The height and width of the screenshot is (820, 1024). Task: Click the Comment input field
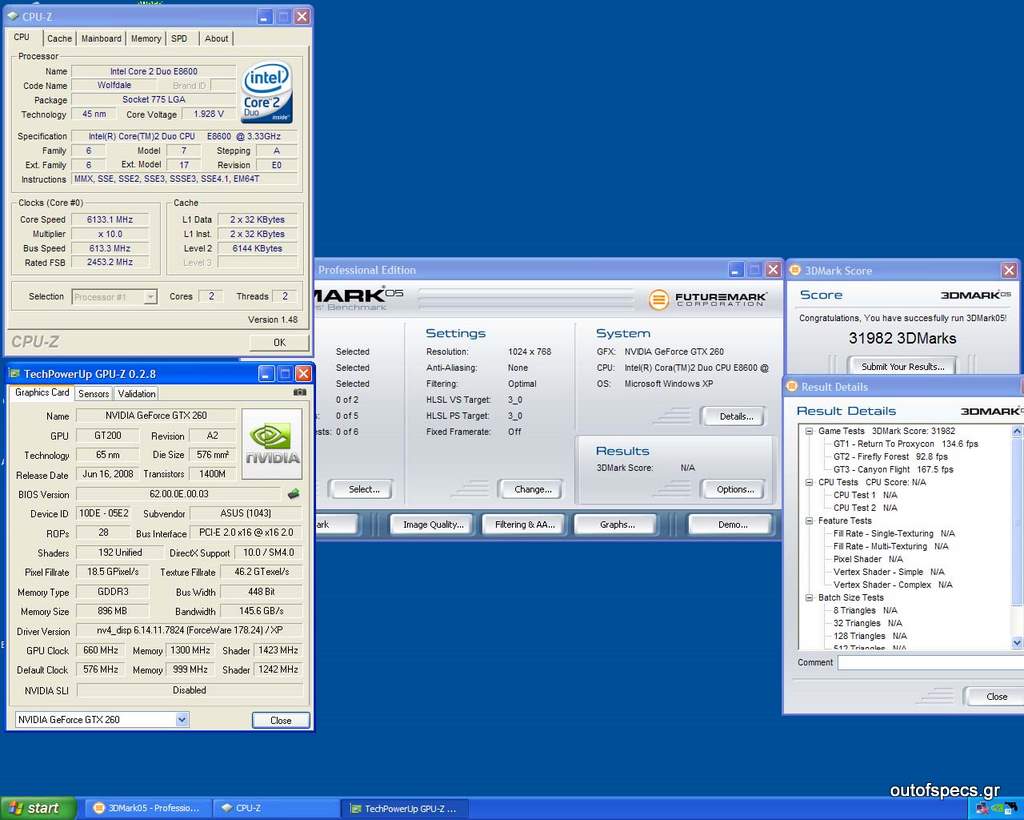[931, 663]
